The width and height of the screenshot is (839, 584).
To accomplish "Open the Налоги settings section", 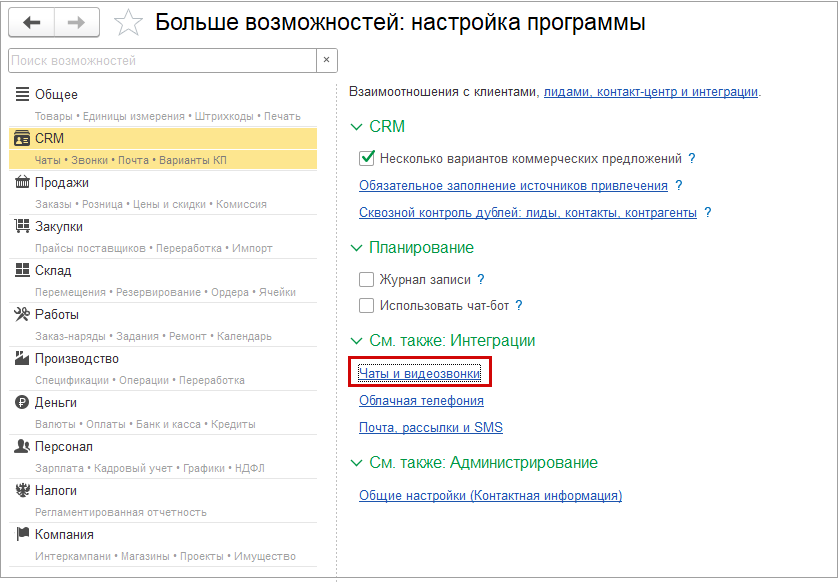I will (56, 490).
